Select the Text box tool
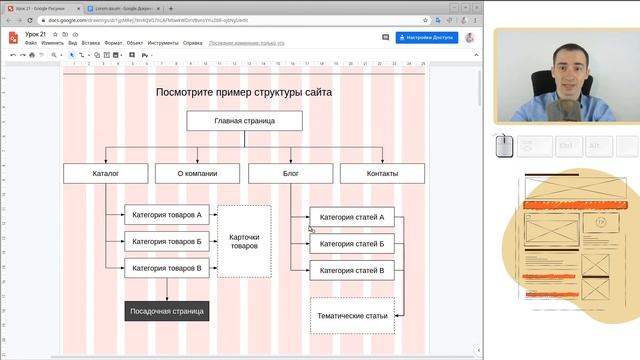This screenshot has height=360, width=640. point(107,55)
